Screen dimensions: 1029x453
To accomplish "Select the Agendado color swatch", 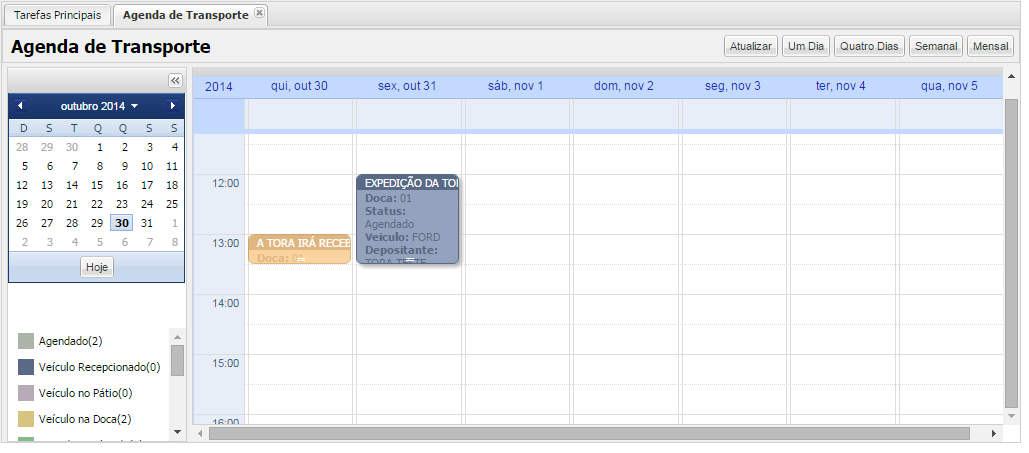I will click(26, 341).
